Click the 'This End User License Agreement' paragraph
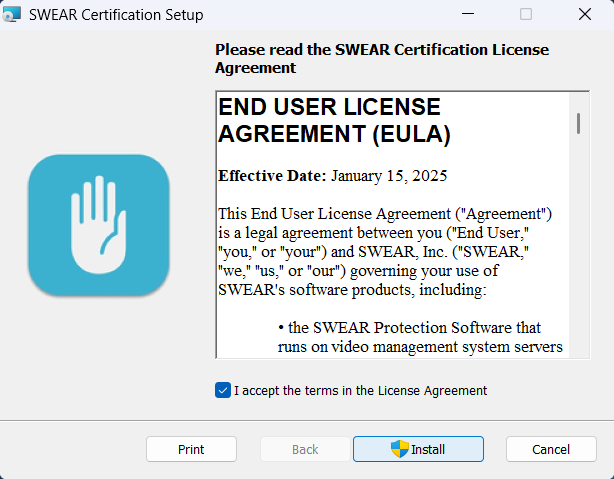The image size is (614, 479). click(385, 252)
